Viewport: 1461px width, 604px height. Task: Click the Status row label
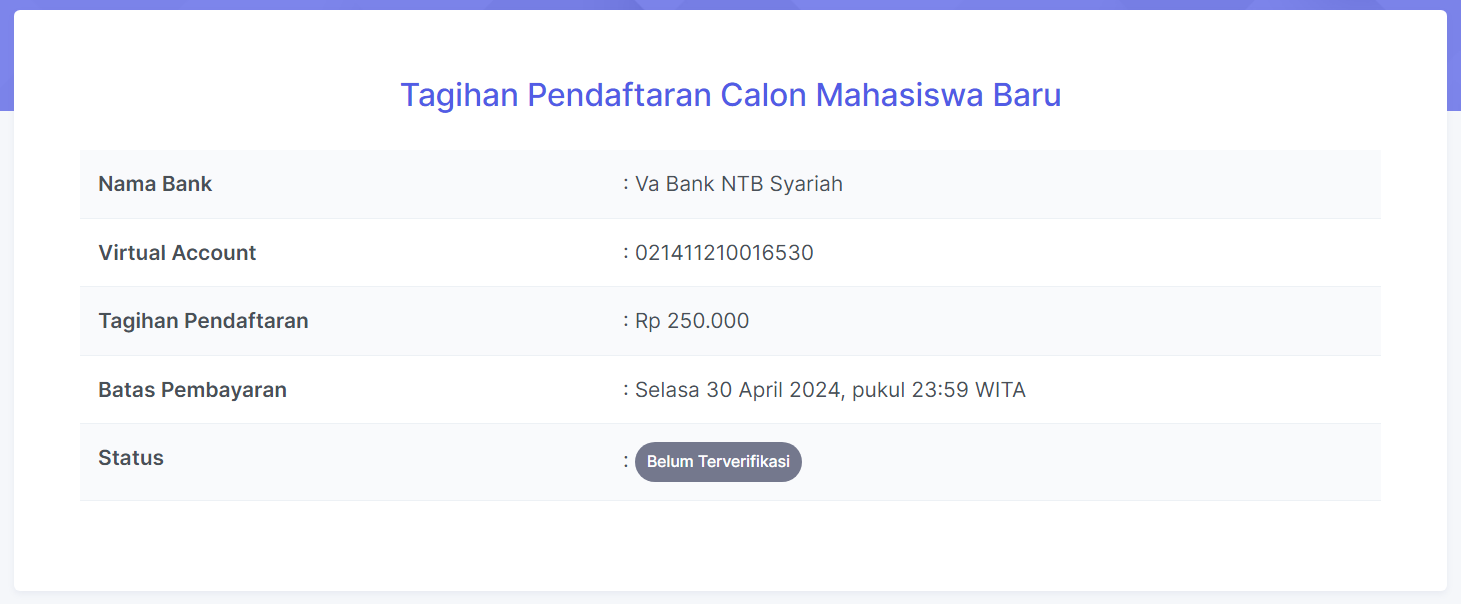coord(131,458)
